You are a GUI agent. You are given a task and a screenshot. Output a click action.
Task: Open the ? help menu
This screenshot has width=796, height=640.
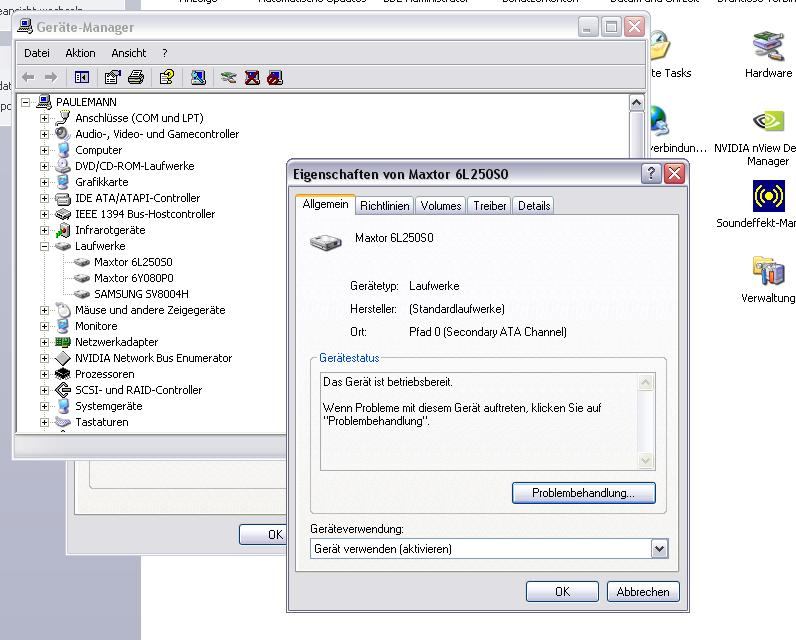[164, 53]
